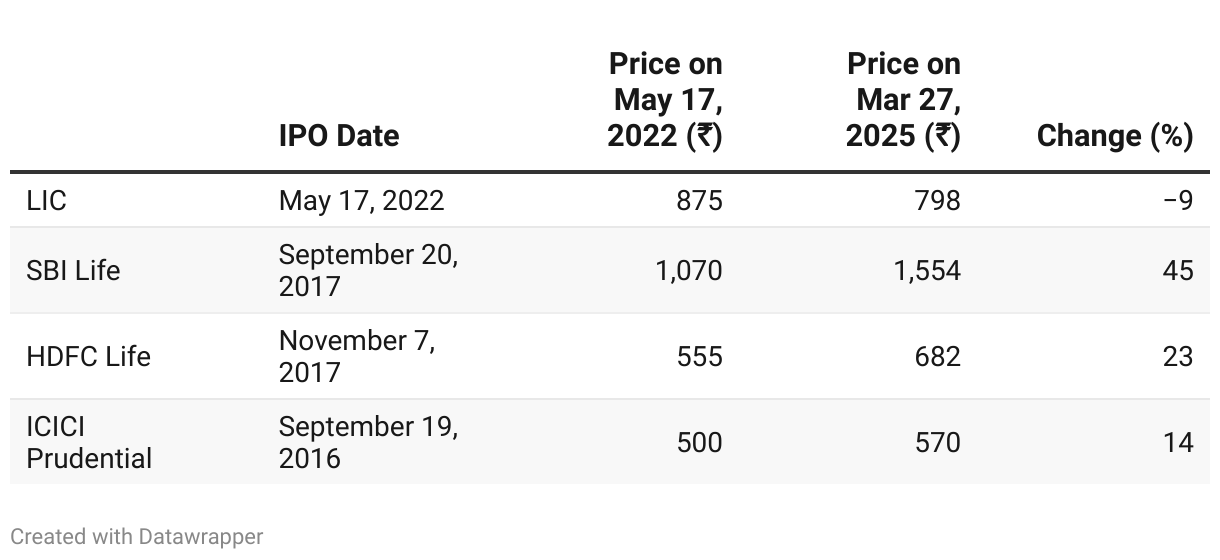The image size is (1220, 560).
Task: Click the 682 price for HDFC Life
Action: (937, 356)
